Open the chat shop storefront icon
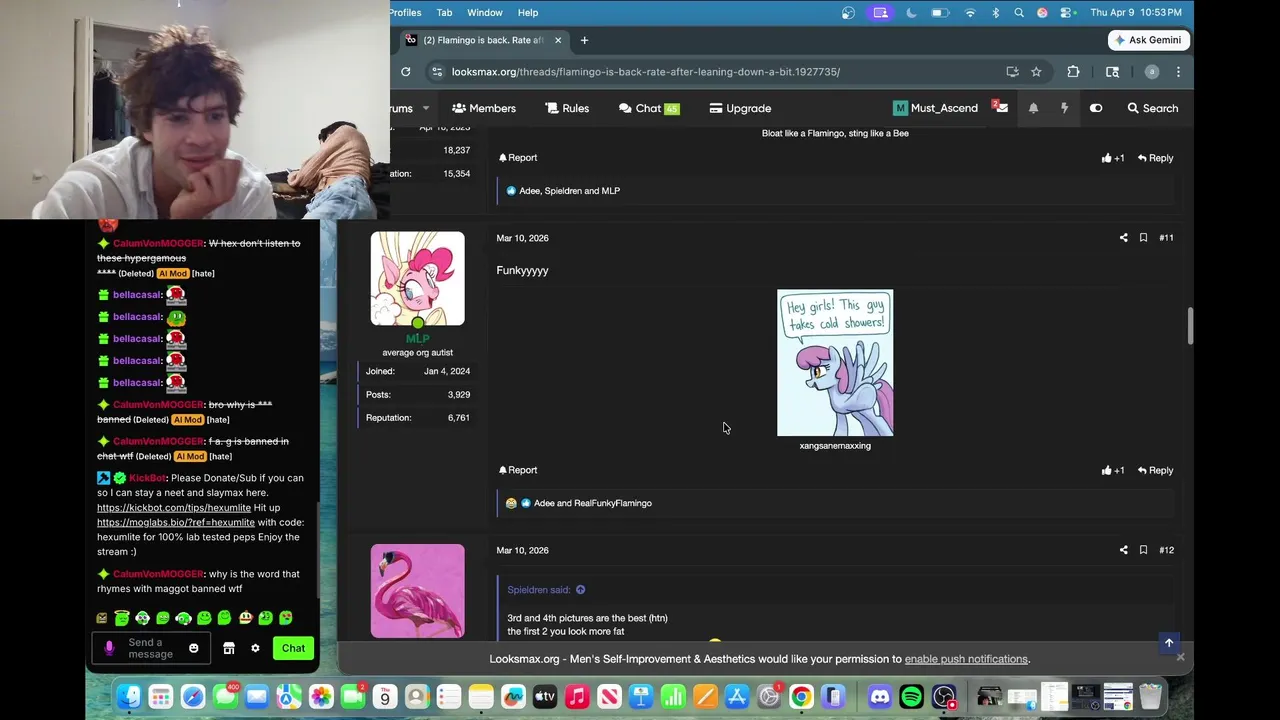This screenshot has width=1280, height=720. (229, 648)
